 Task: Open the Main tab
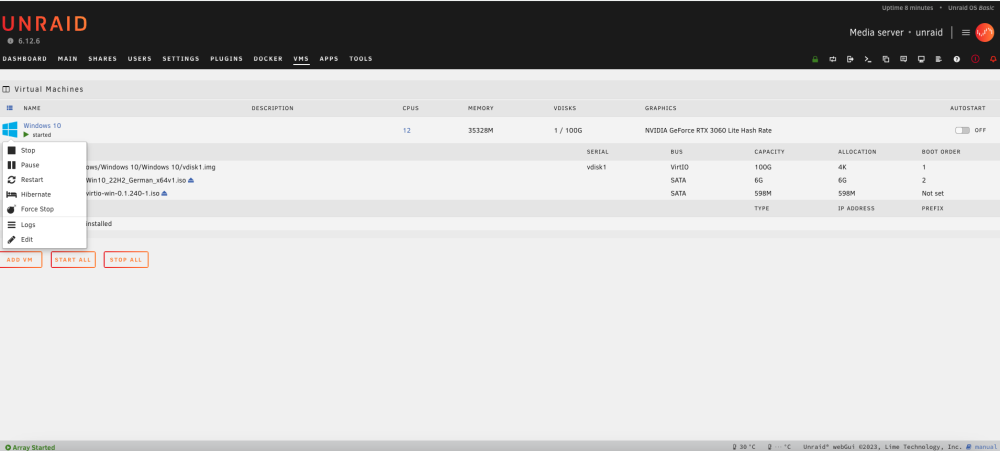[x=68, y=59]
